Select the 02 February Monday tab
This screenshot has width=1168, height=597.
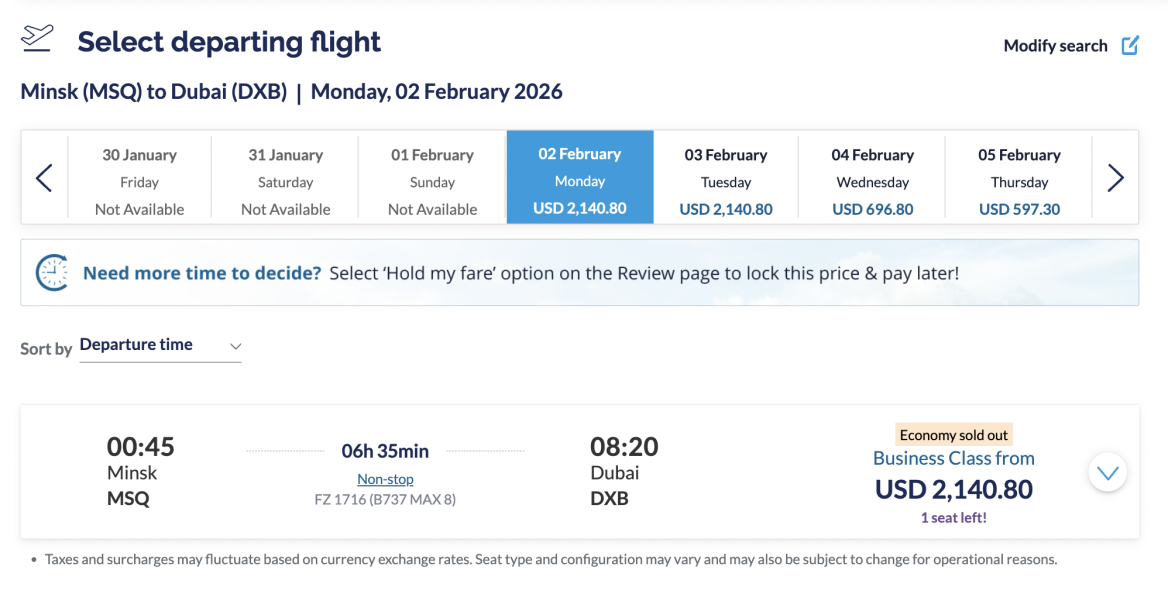(580, 178)
